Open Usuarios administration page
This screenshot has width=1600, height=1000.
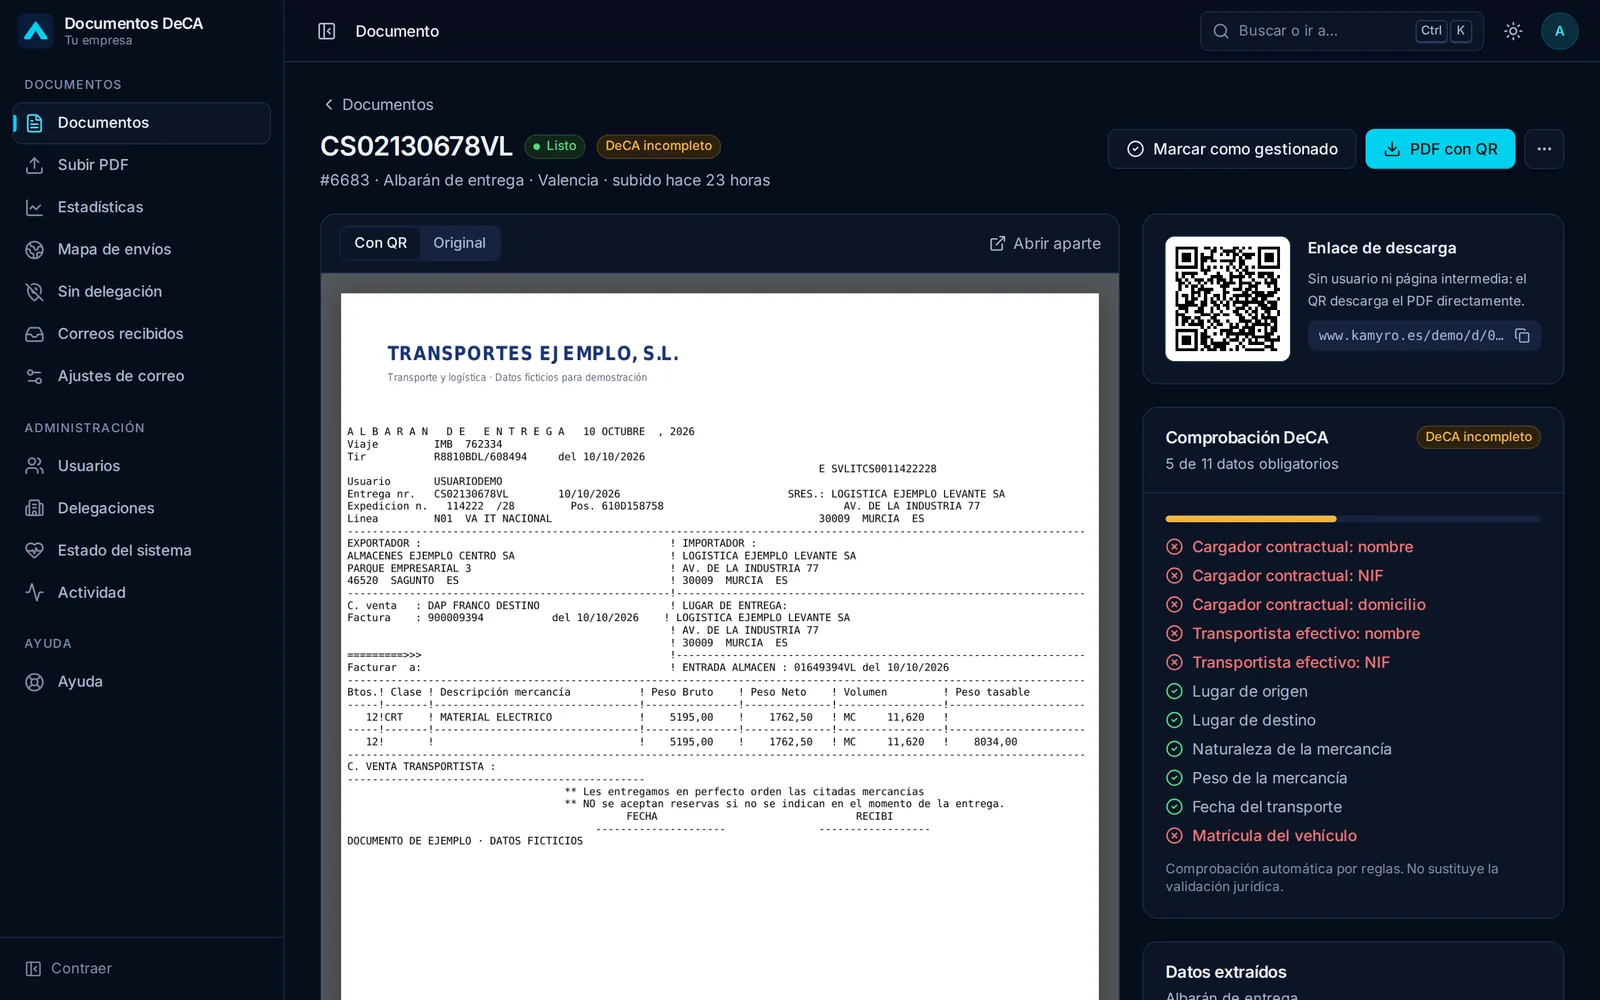pyautogui.click(x=141, y=466)
